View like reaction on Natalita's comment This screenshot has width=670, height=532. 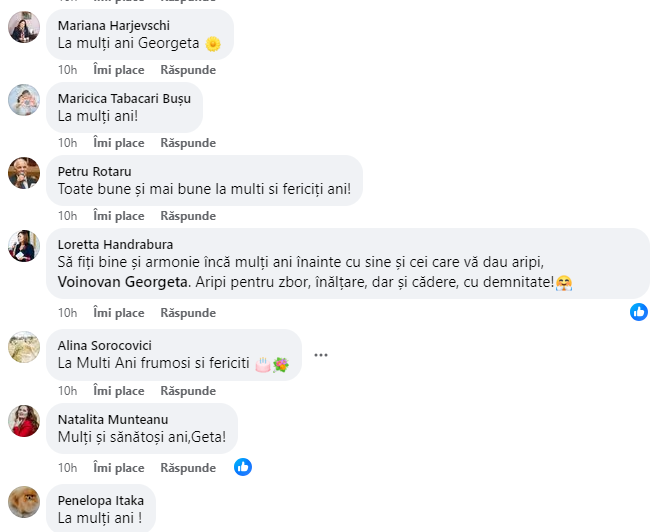243,467
